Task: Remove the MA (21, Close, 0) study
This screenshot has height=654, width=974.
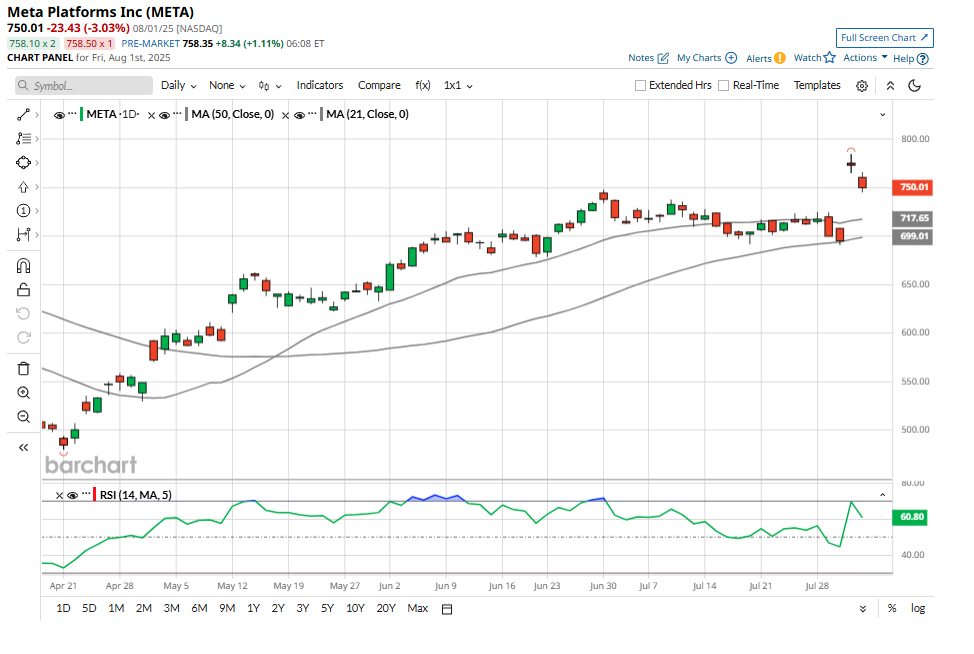Action: point(285,116)
